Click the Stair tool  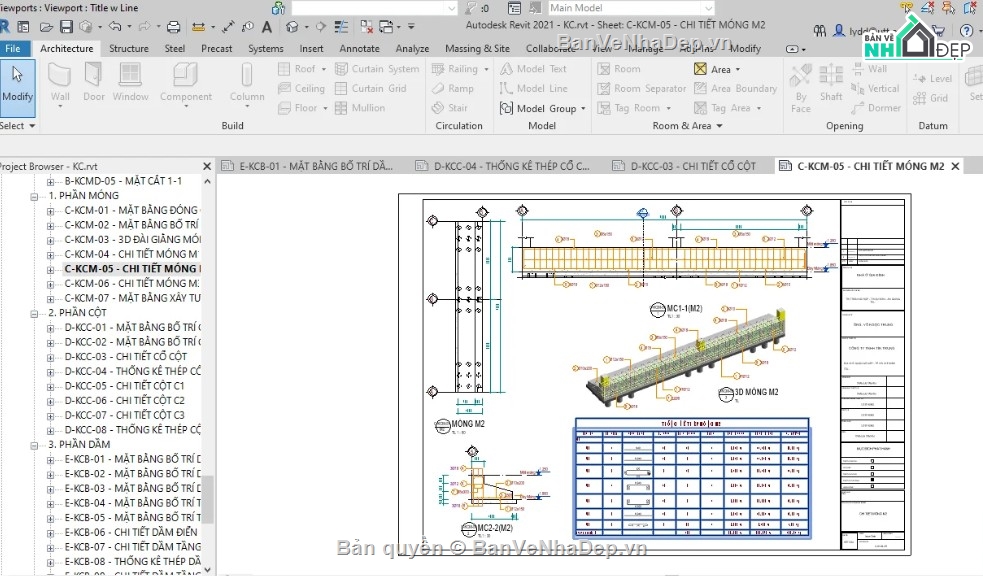tap(450, 108)
